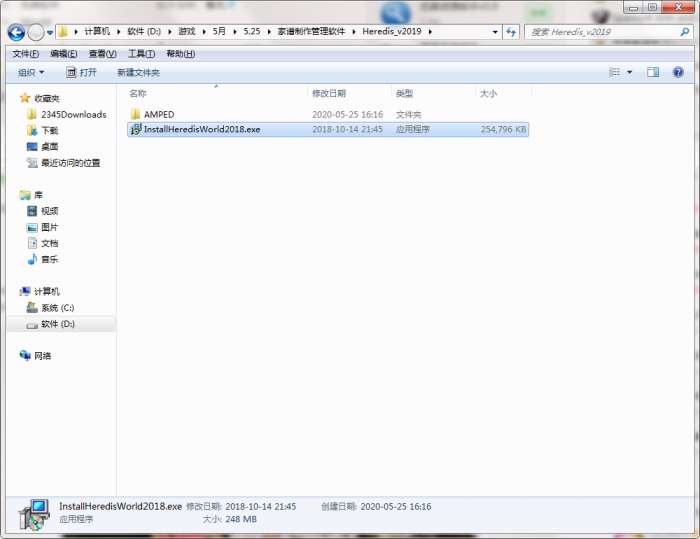Open the 编辑(E) menu
700x539 pixels.
pyautogui.click(x=64, y=54)
